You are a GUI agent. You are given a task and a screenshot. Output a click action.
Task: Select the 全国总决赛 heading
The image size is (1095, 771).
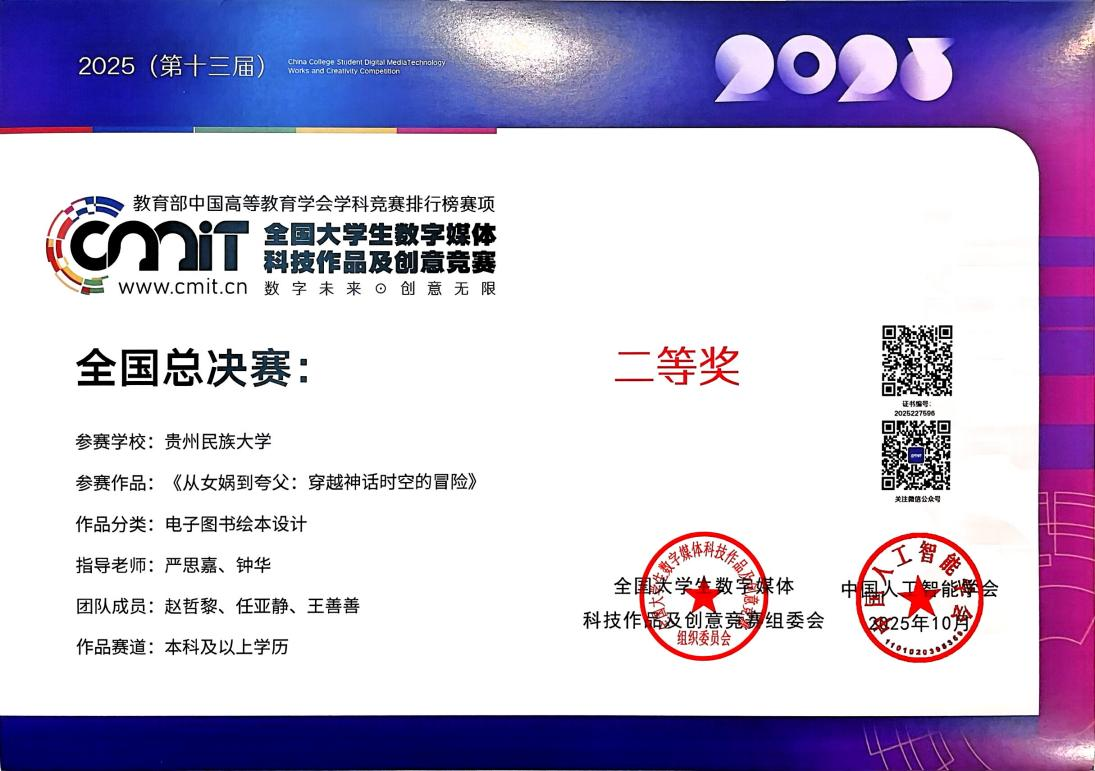click(x=193, y=368)
